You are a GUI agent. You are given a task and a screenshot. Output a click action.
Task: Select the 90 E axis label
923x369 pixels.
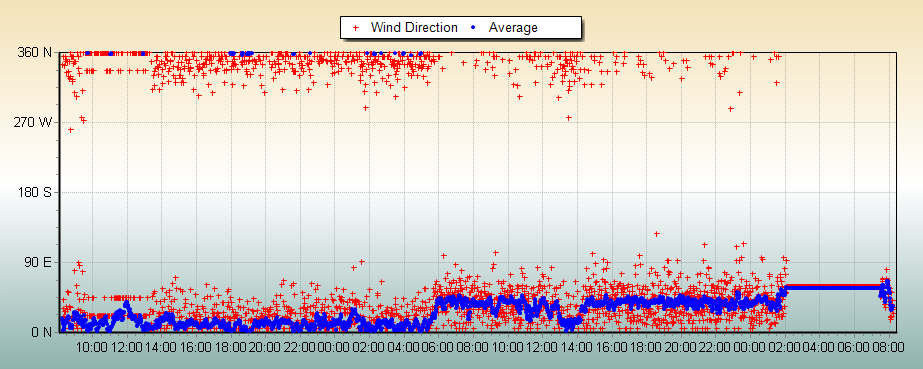click(38, 262)
